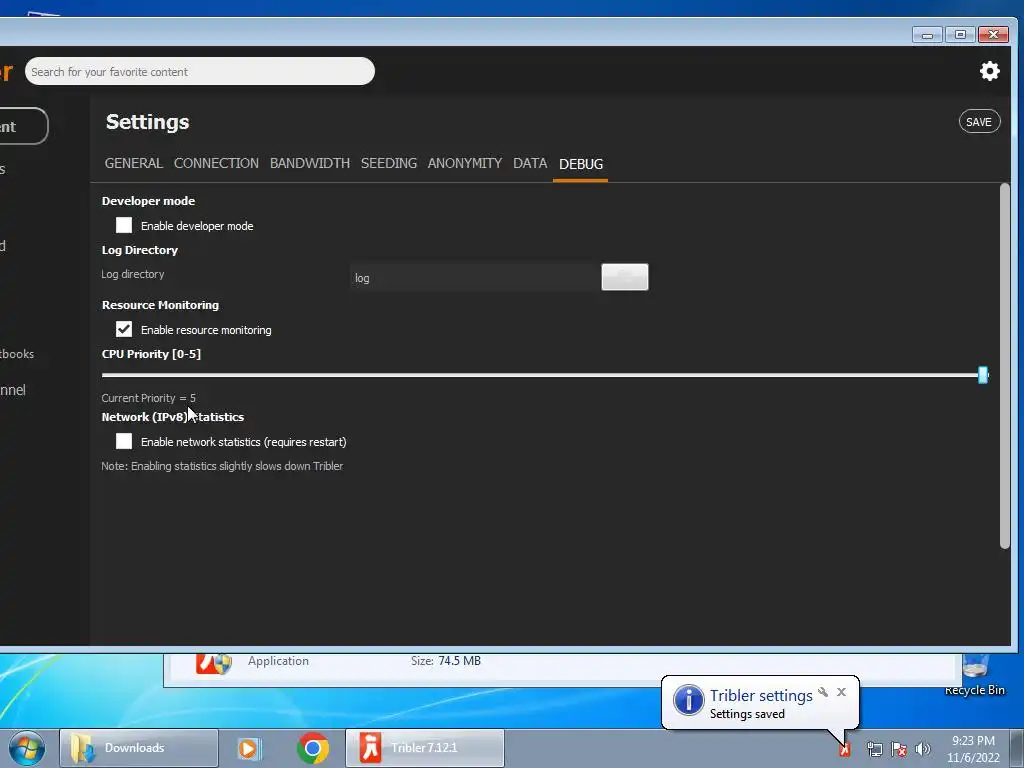Click the volume speaker tray icon

tap(923, 749)
